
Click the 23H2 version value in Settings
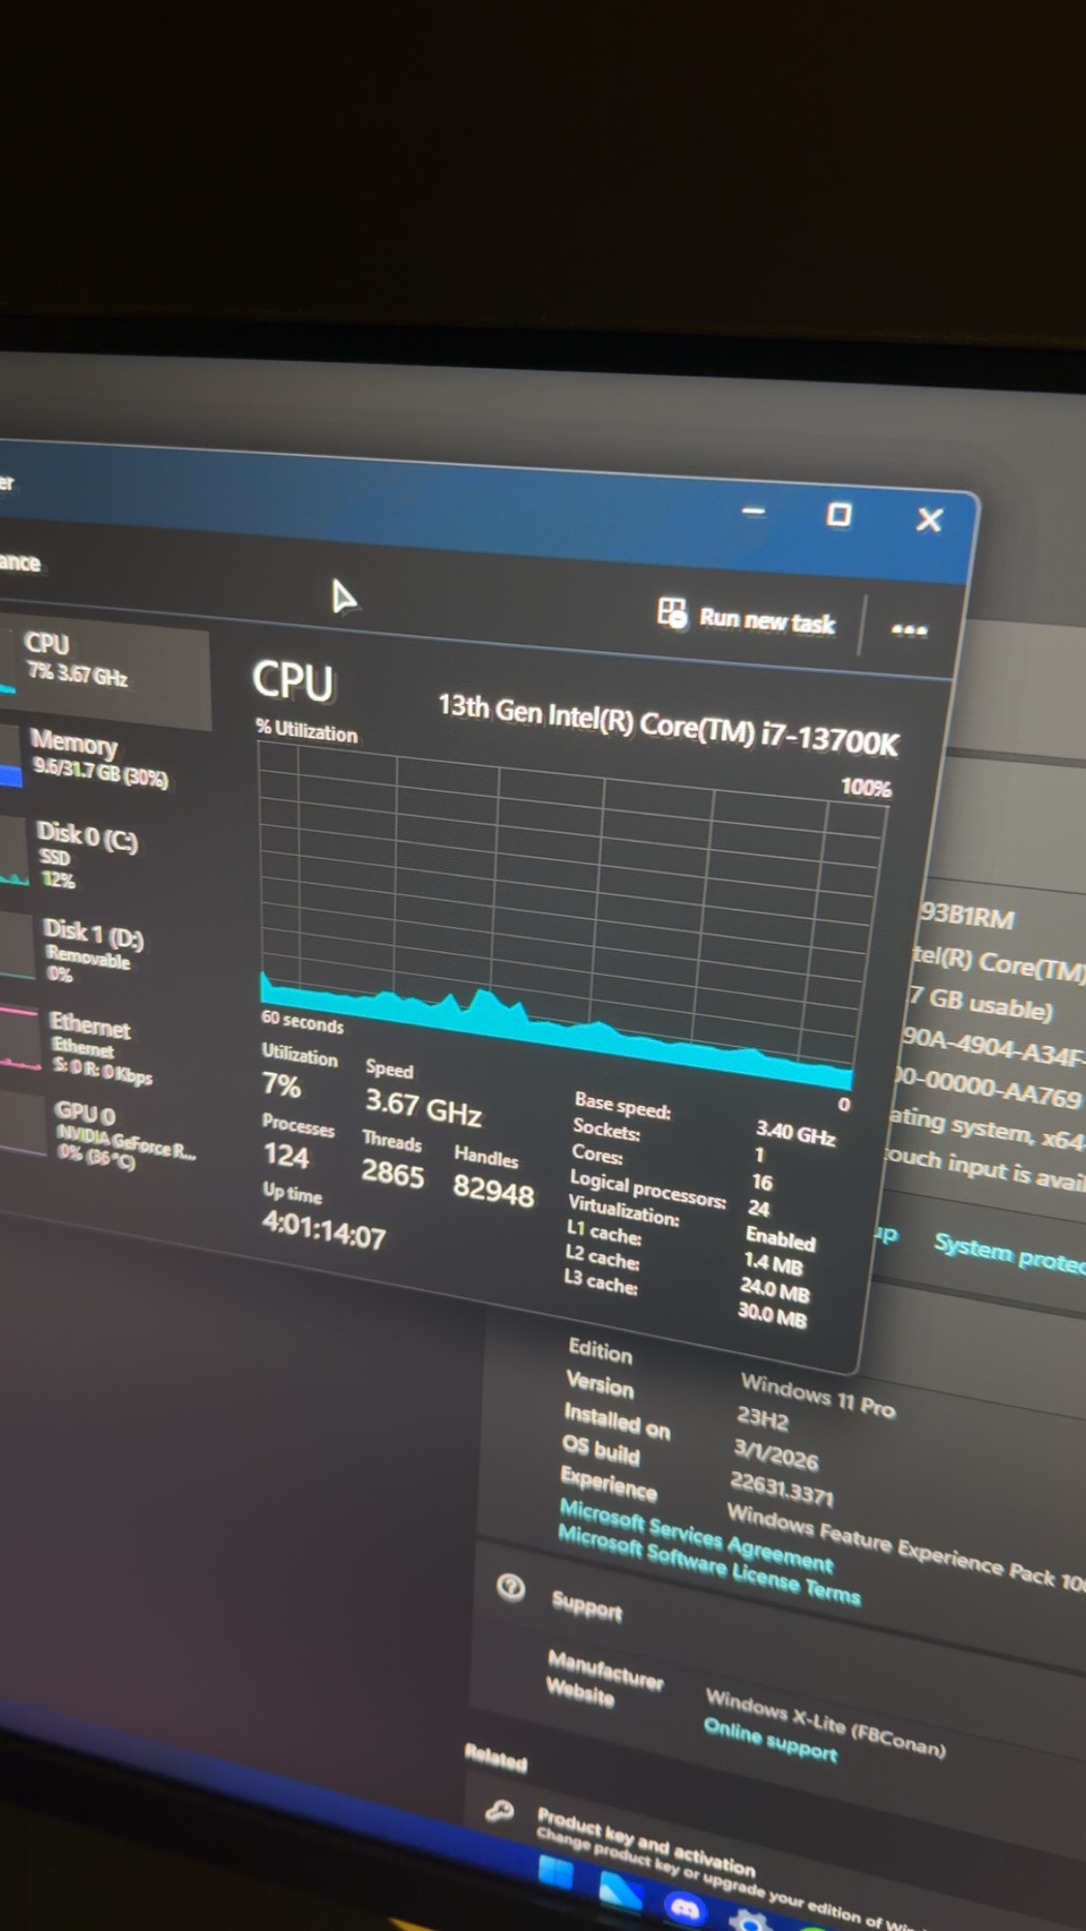[762, 1419]
